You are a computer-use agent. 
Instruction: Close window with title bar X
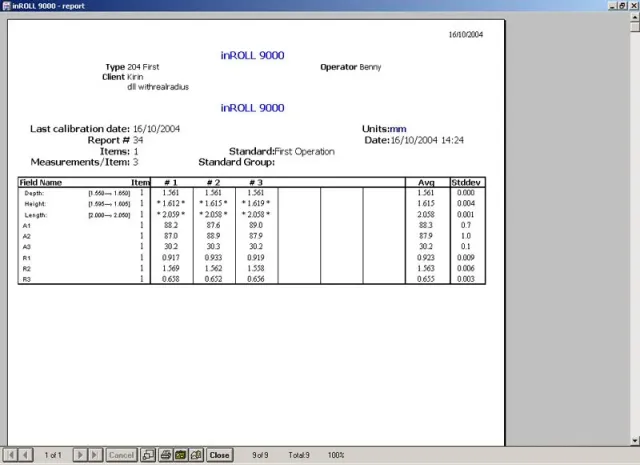click(633, 6)
